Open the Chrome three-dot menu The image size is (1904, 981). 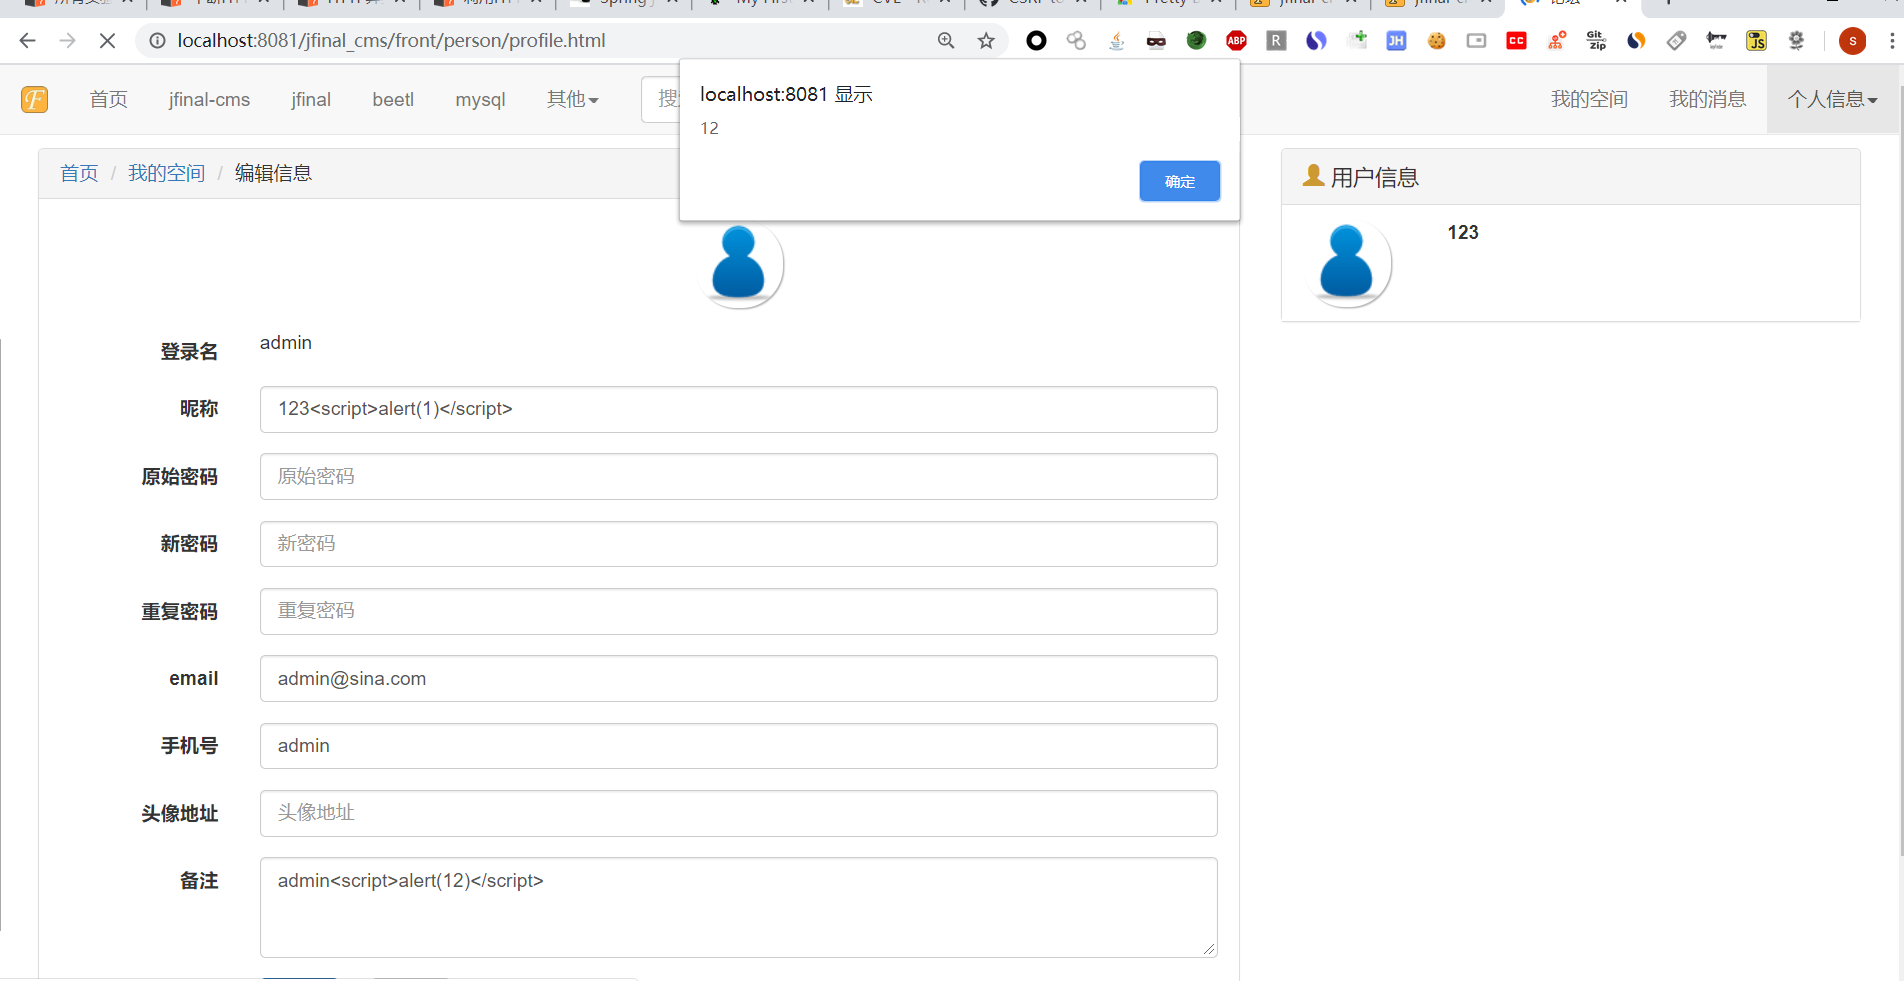pos(1892,41)
